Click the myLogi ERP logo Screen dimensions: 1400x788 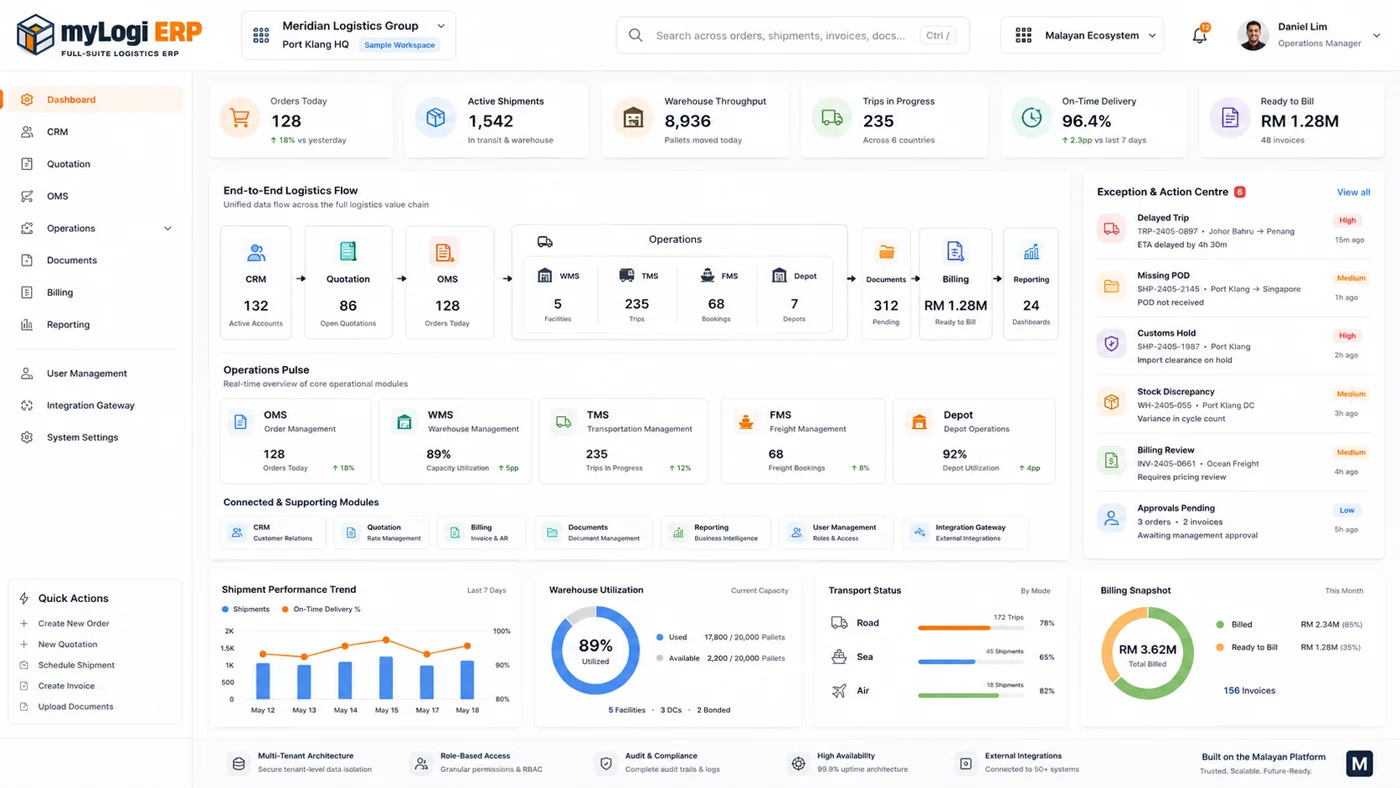[110, 35]
